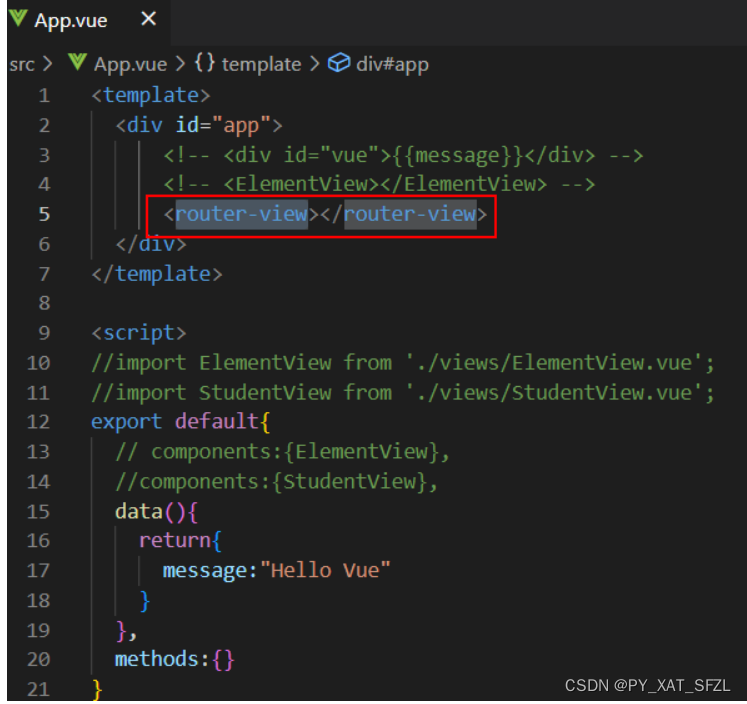Image resolution: width=747 pixels, height=704 pixels.
Task: Click the return keyword on line 16
Action: click(x=175, y=541)
